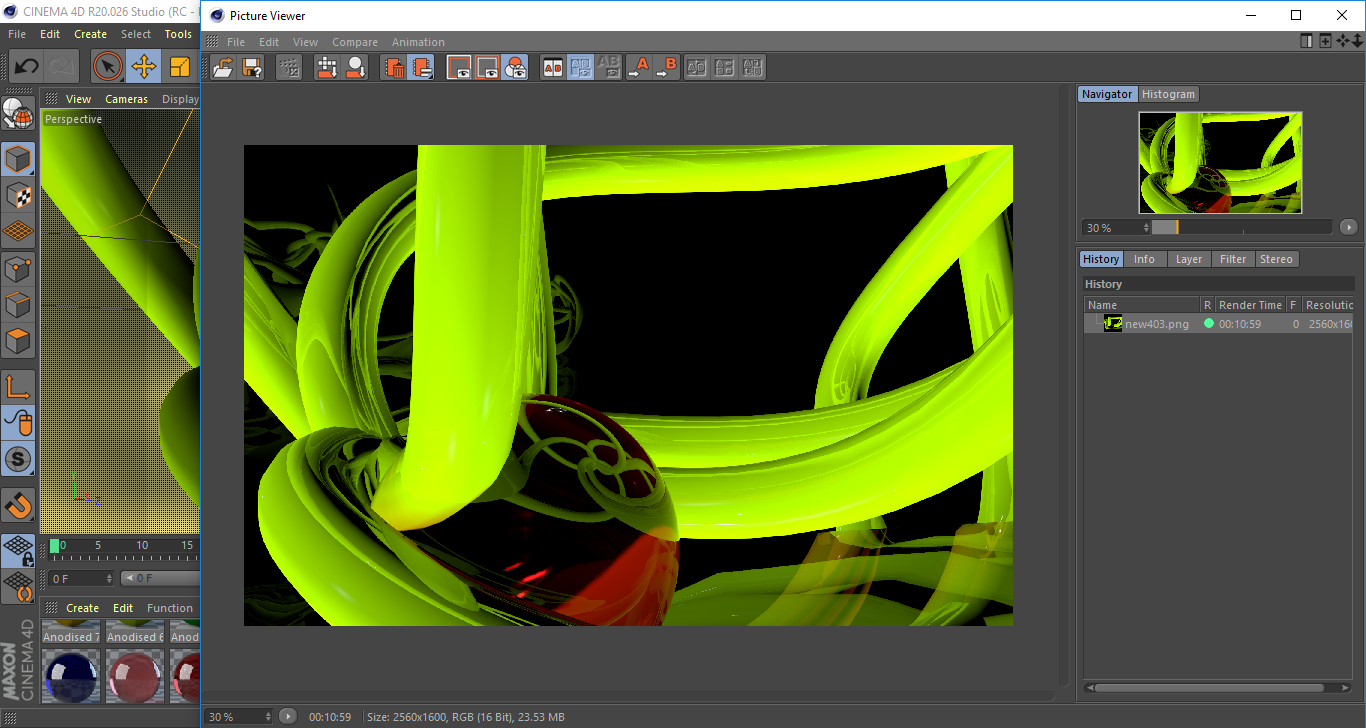Toggle the Display Filter colored circles icon
1366x728 pixels.
[x=515, y=67]
